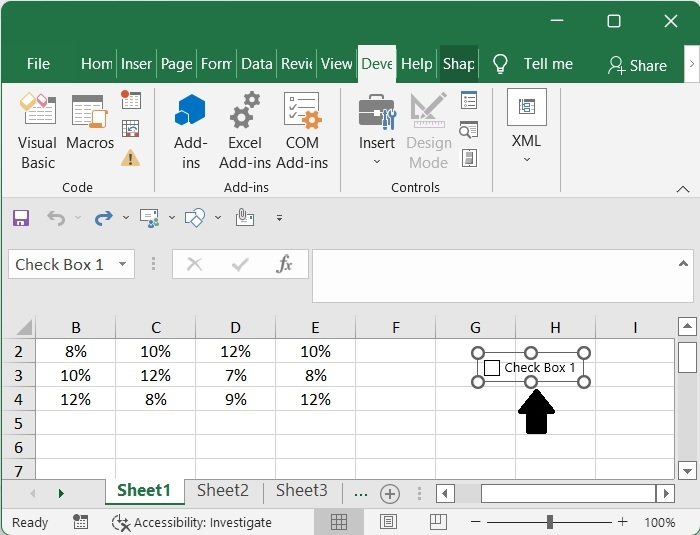This screenshot has width=700, height=535.
Task: Click the macro recording status bar icon
Action: (80, 522)
